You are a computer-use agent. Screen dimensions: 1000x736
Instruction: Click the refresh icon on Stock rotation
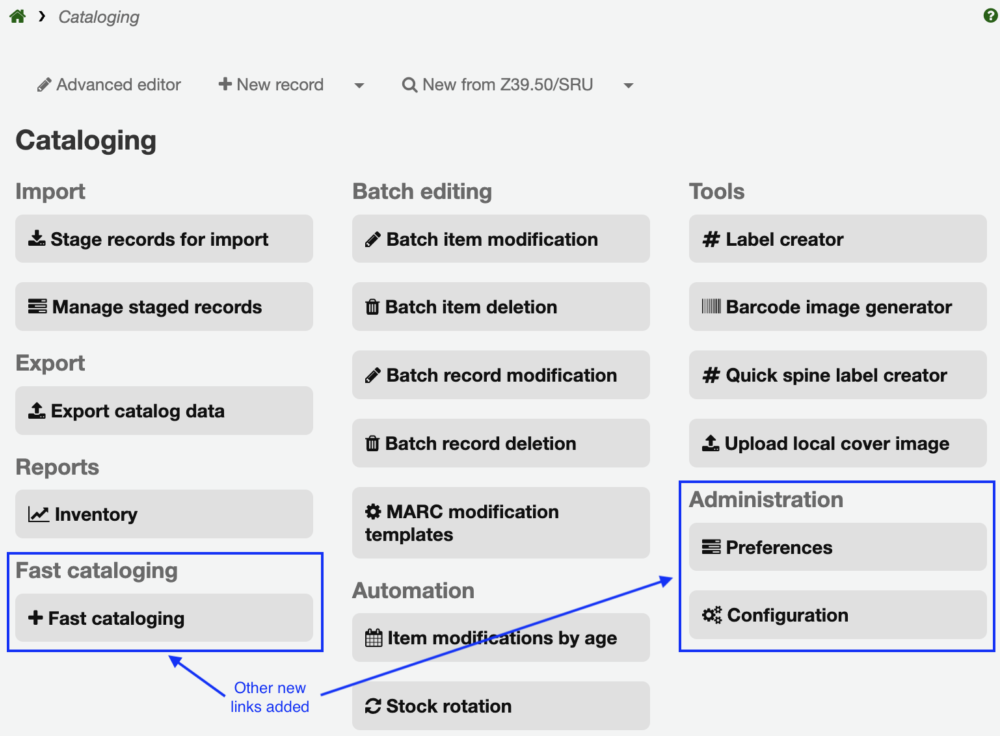[x=372, y=705]
